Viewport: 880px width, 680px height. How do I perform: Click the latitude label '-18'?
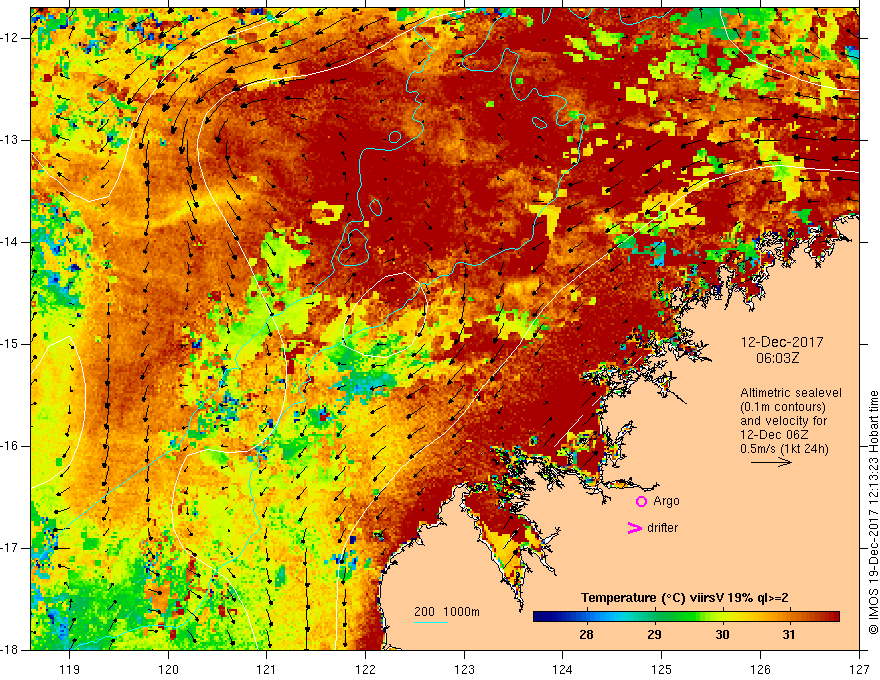pos(10,650)
